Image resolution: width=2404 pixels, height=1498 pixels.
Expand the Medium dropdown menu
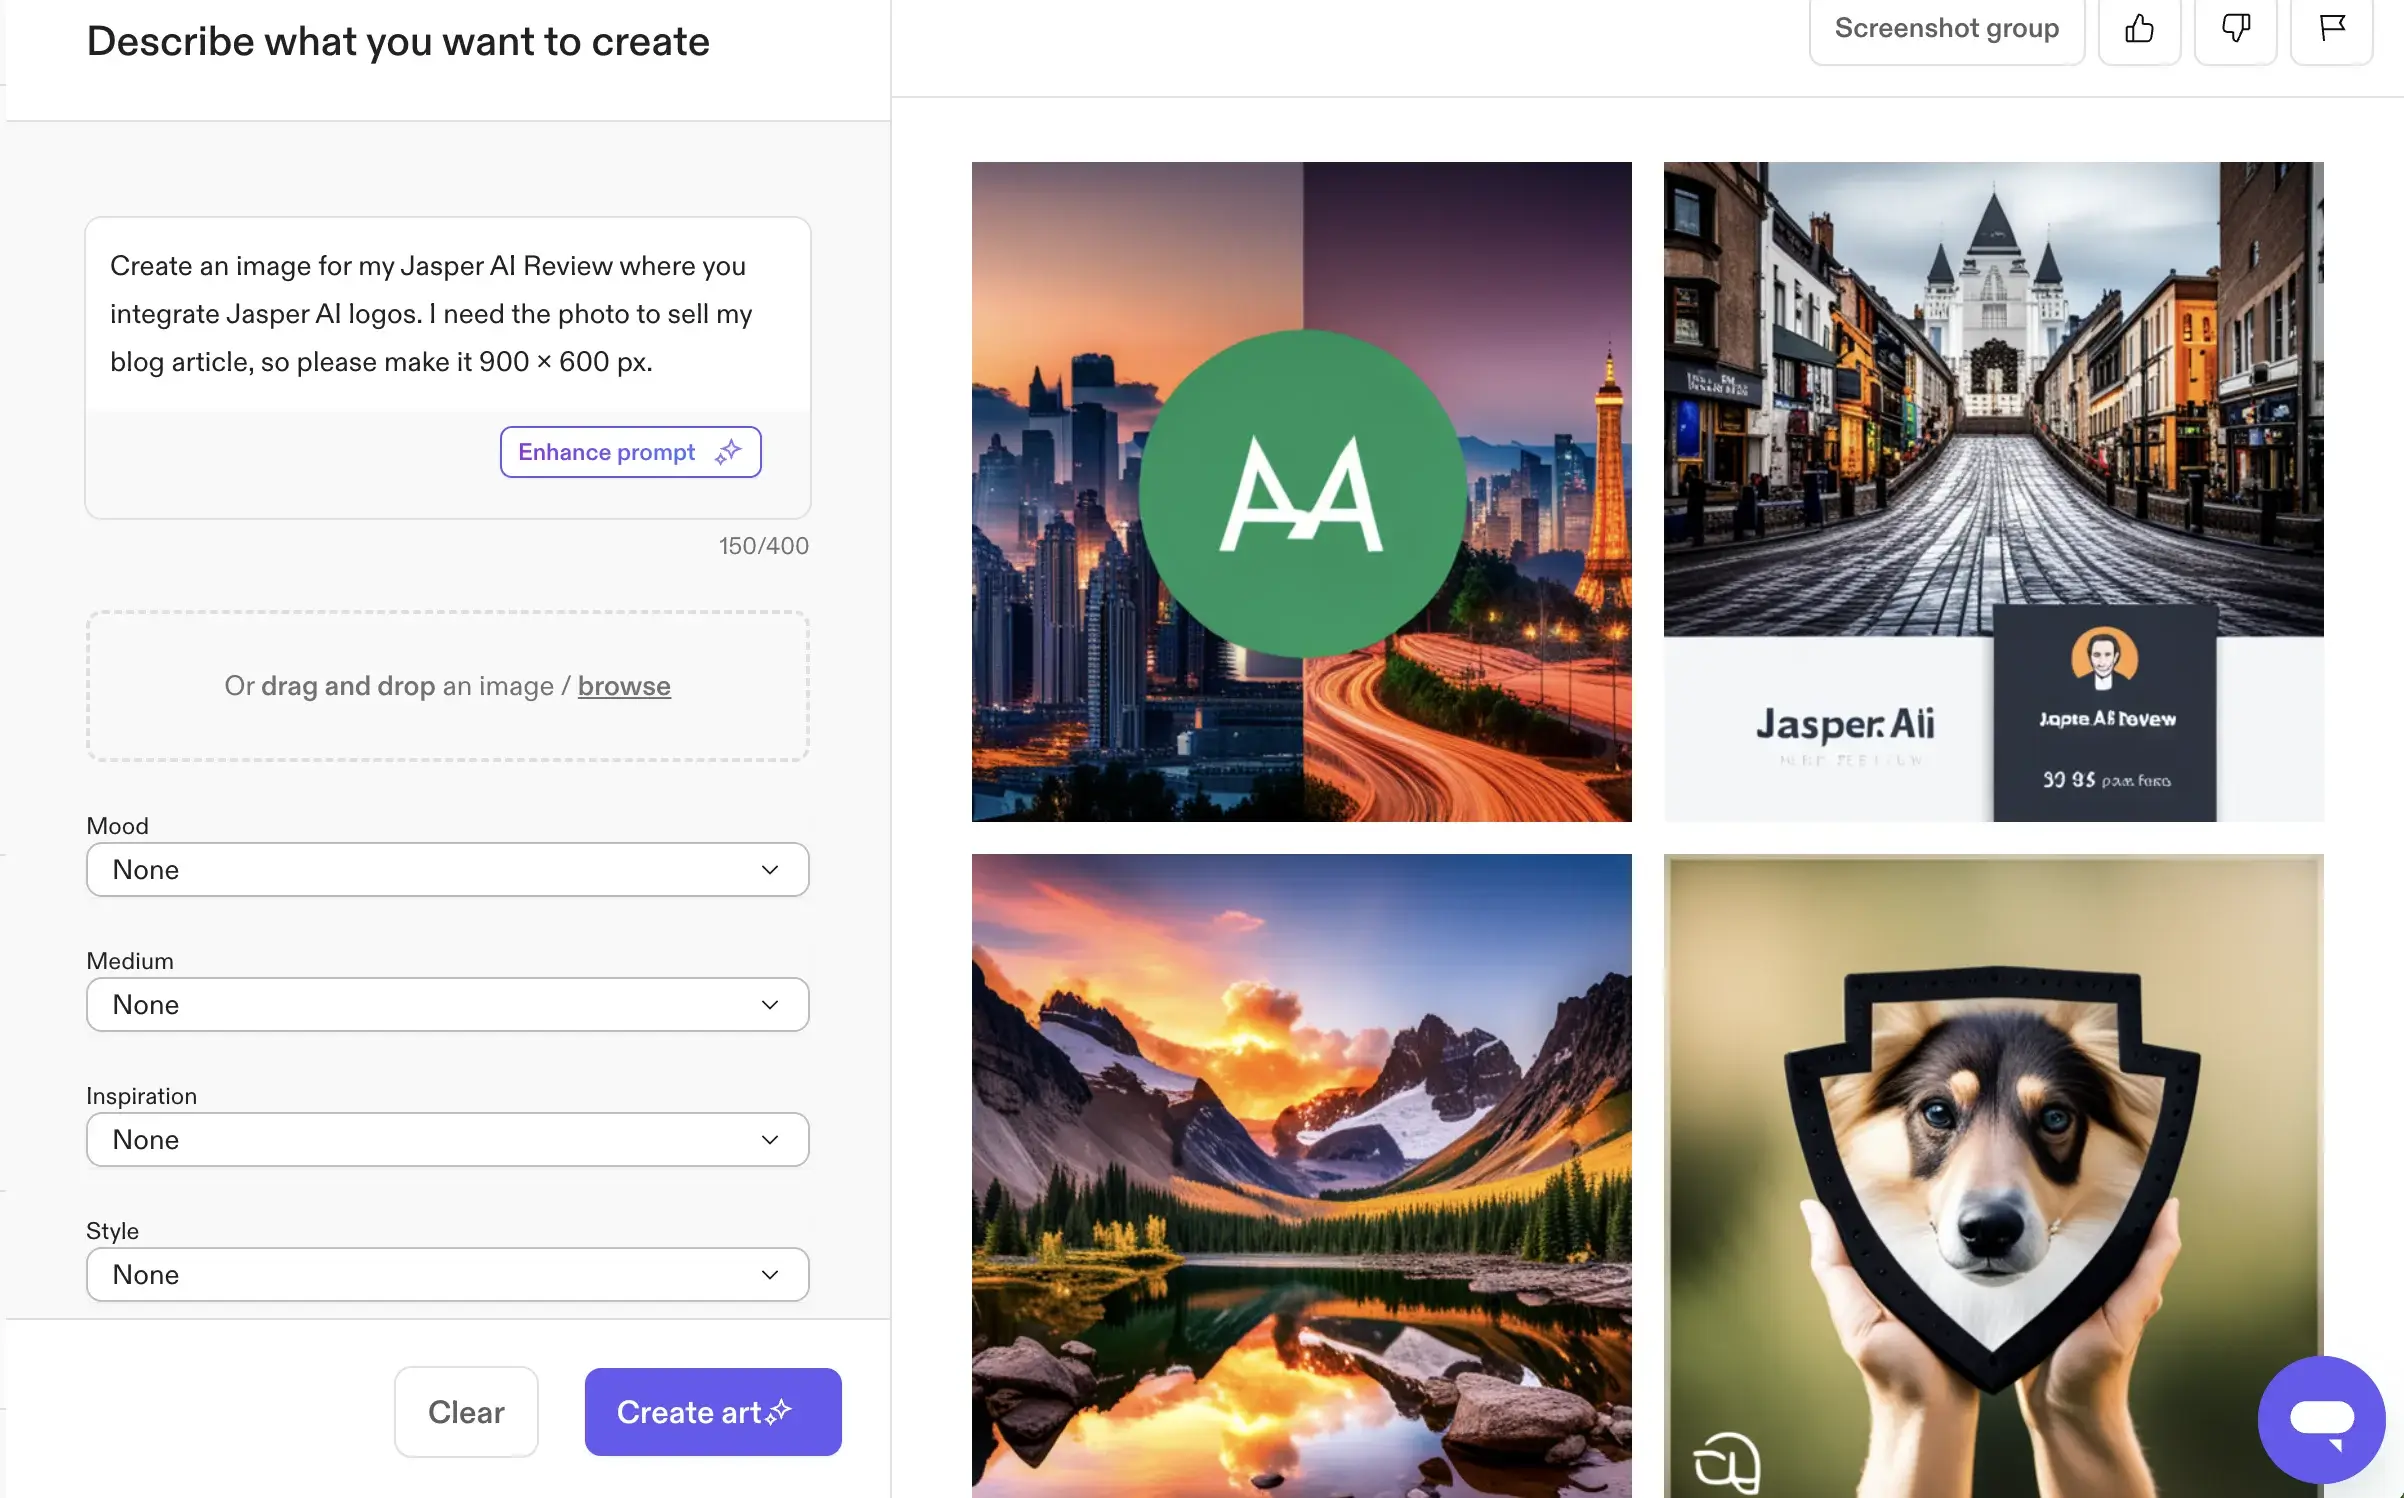pyautogui.click(x=447, y=1003)
